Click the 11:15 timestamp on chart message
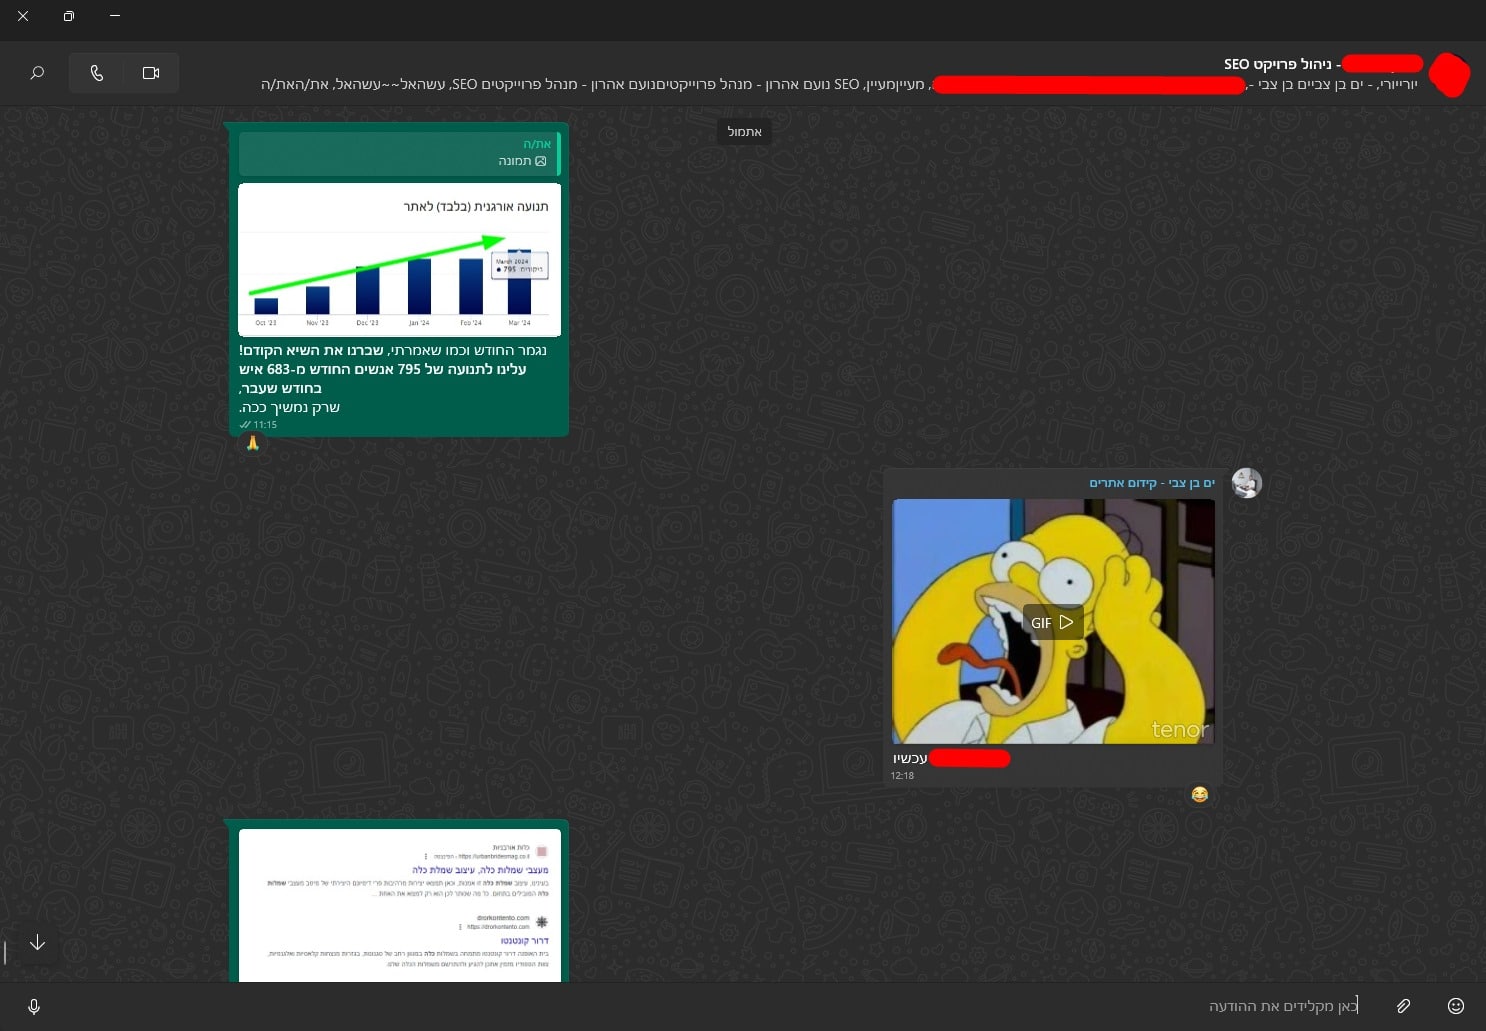1486x1031 pixels. click(x=265, y=425)
